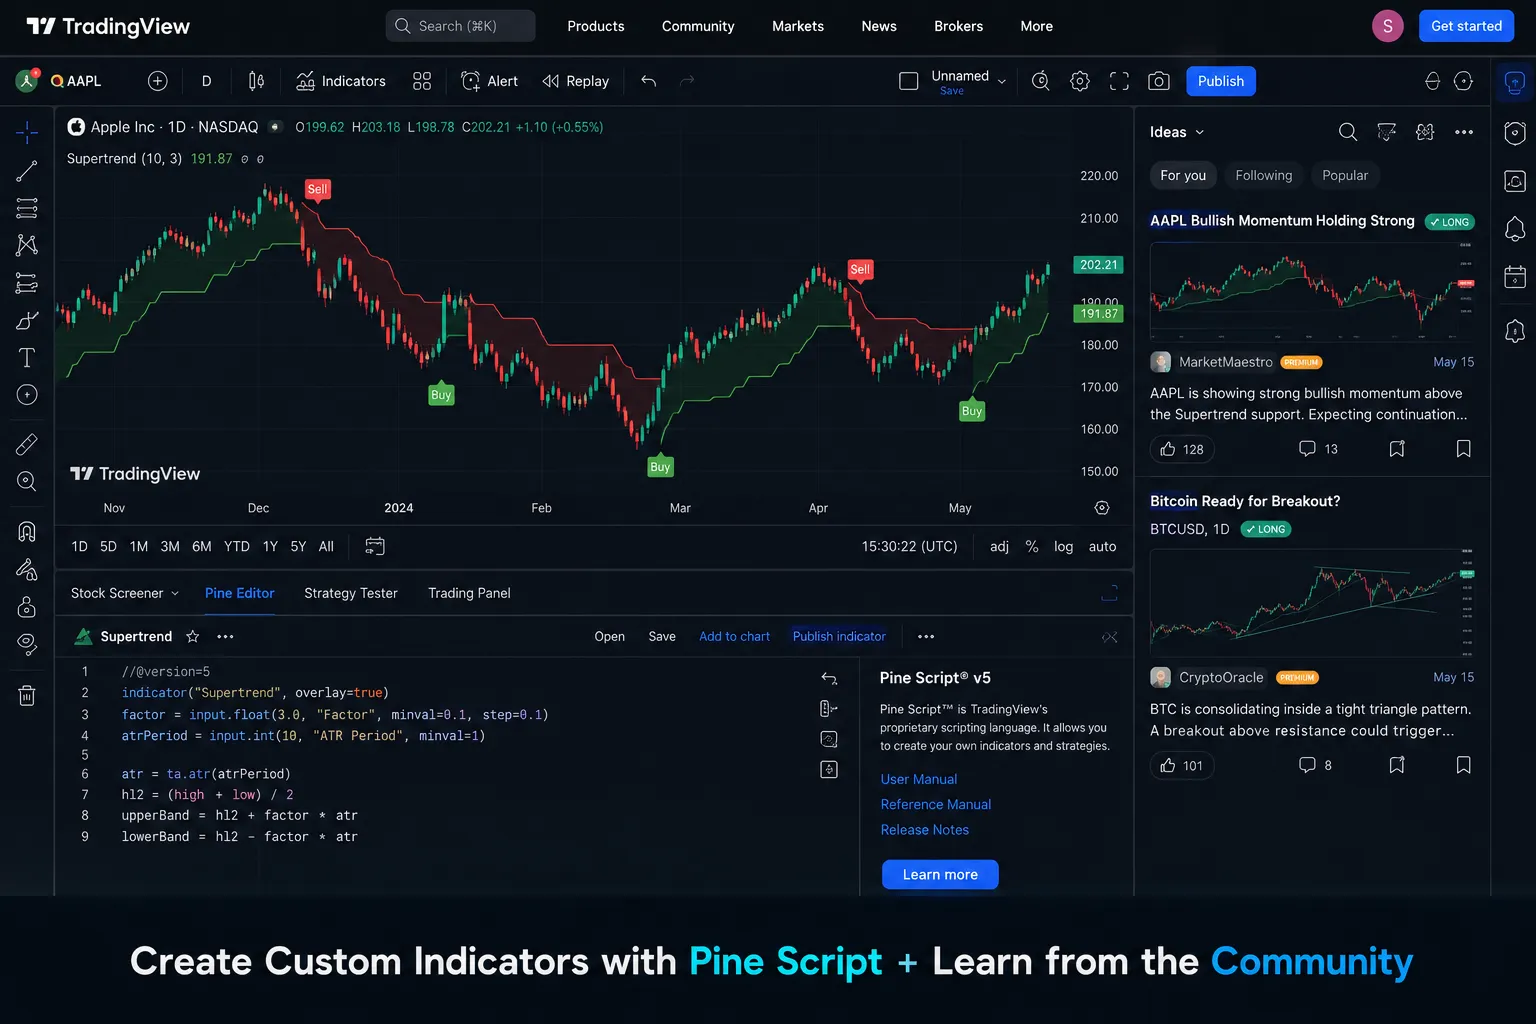1536x1024 pixels.
Task: Open the Markets menu
Action: pos(798,26)
